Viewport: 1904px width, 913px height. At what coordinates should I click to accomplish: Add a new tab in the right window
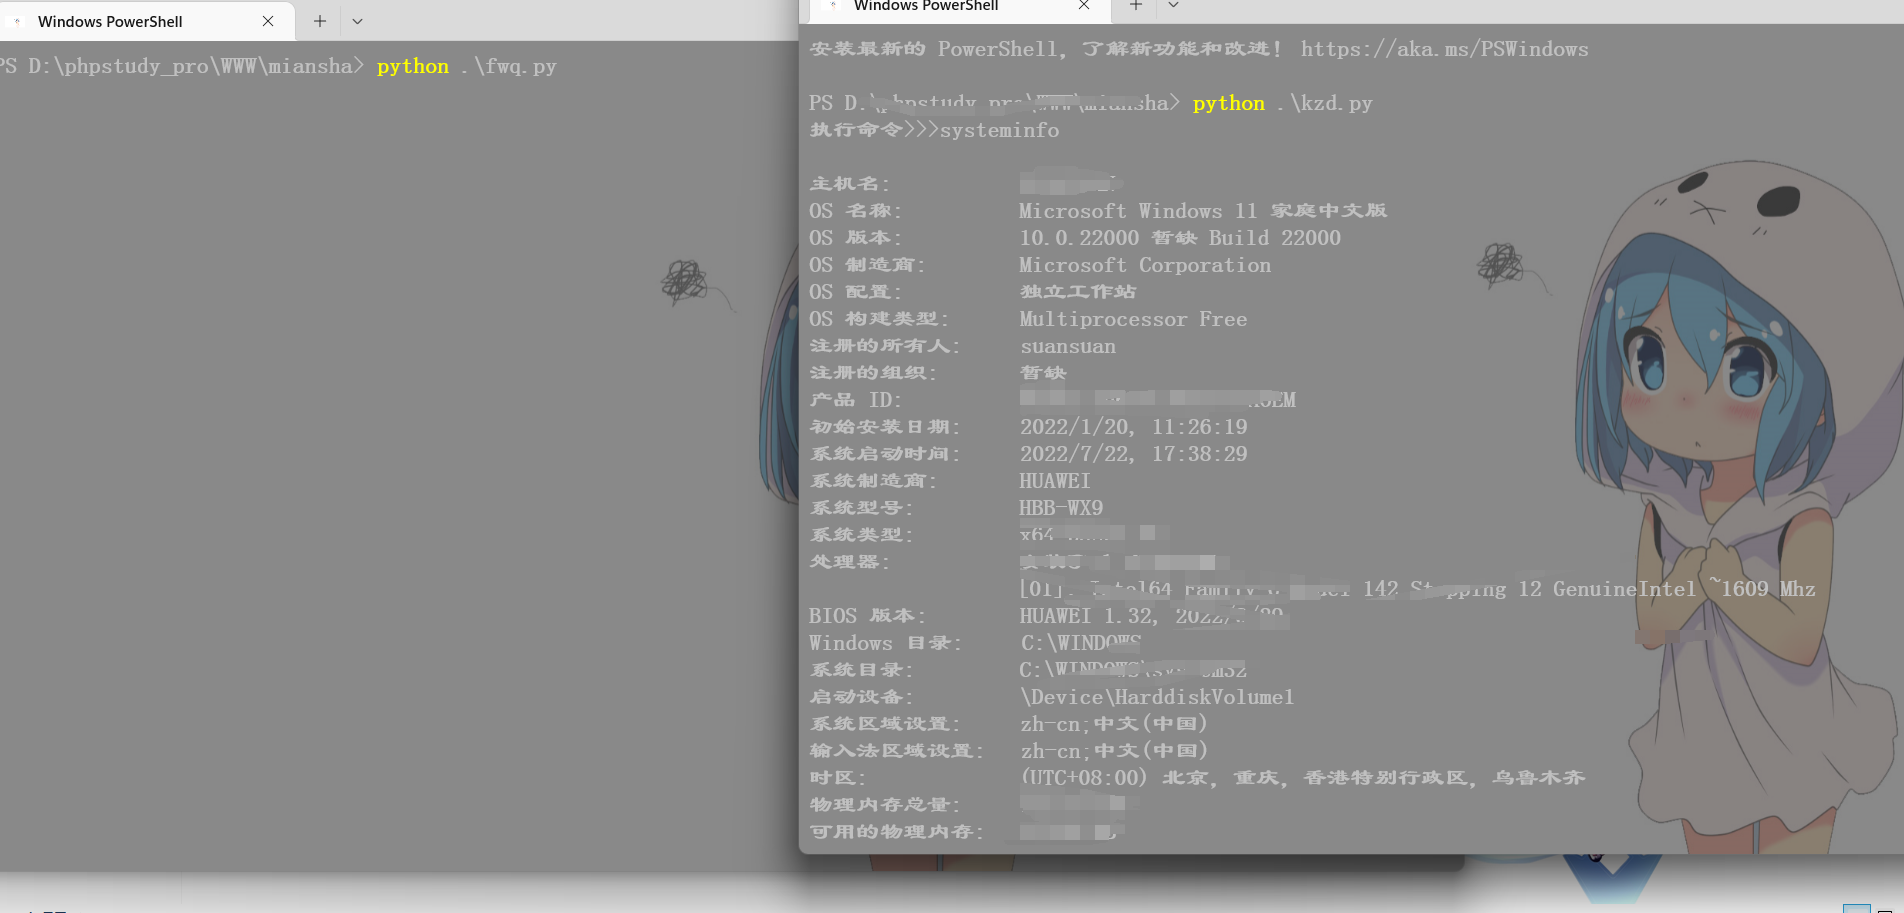coord(1136,6)
